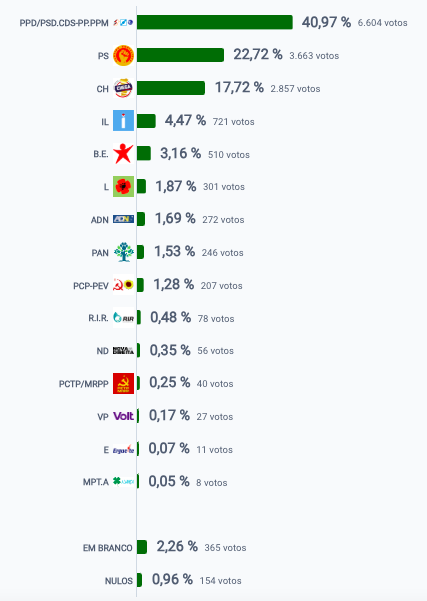
Task: Click the PS 22,72 % green bar
Action: pos(180,55)
